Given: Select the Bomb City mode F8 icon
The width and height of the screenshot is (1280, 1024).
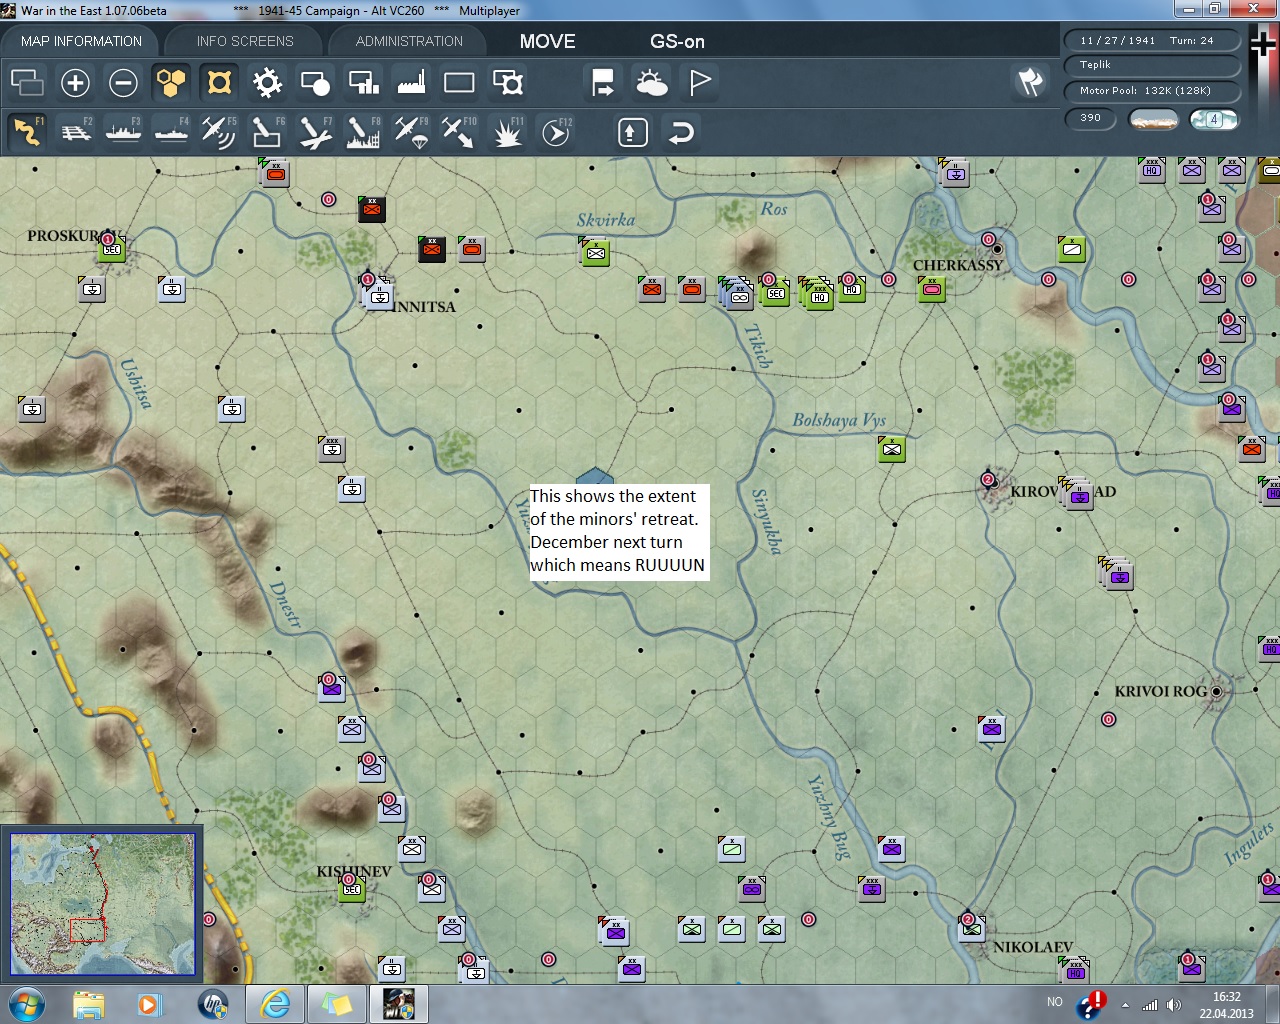Looking at the screenshot, I should click(x=363, y=132).
